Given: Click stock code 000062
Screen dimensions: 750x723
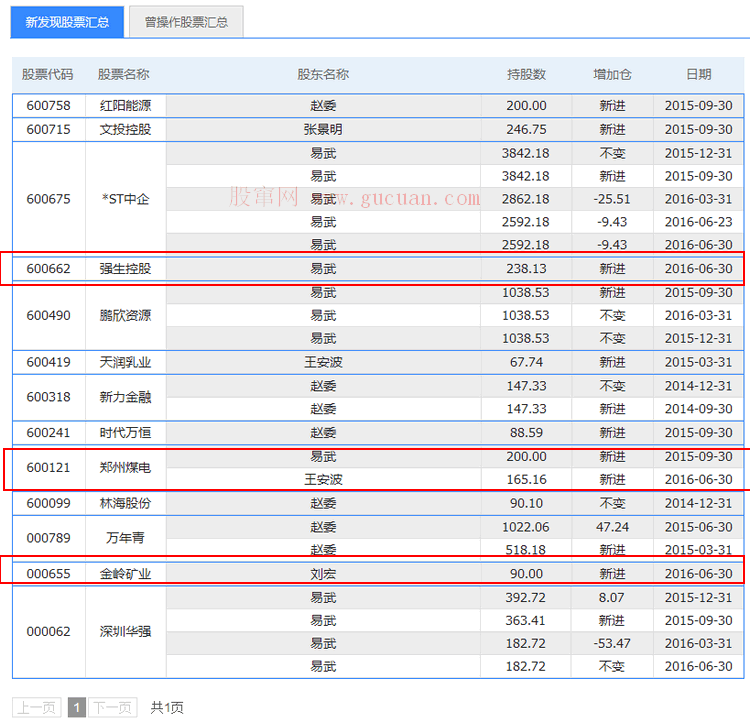Looking at the screenshot, I should (x=48, y=632).
